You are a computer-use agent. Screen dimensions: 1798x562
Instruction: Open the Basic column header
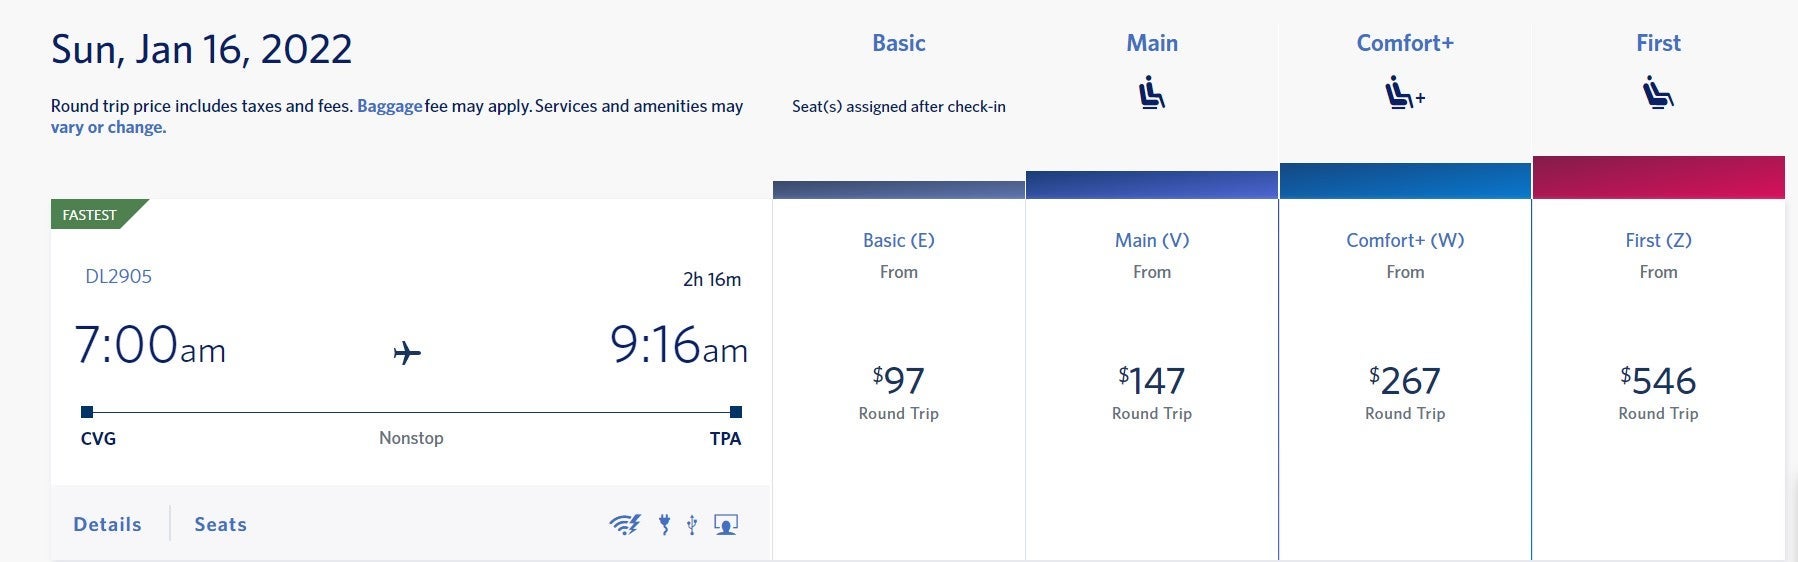click(x=898, y=43)
